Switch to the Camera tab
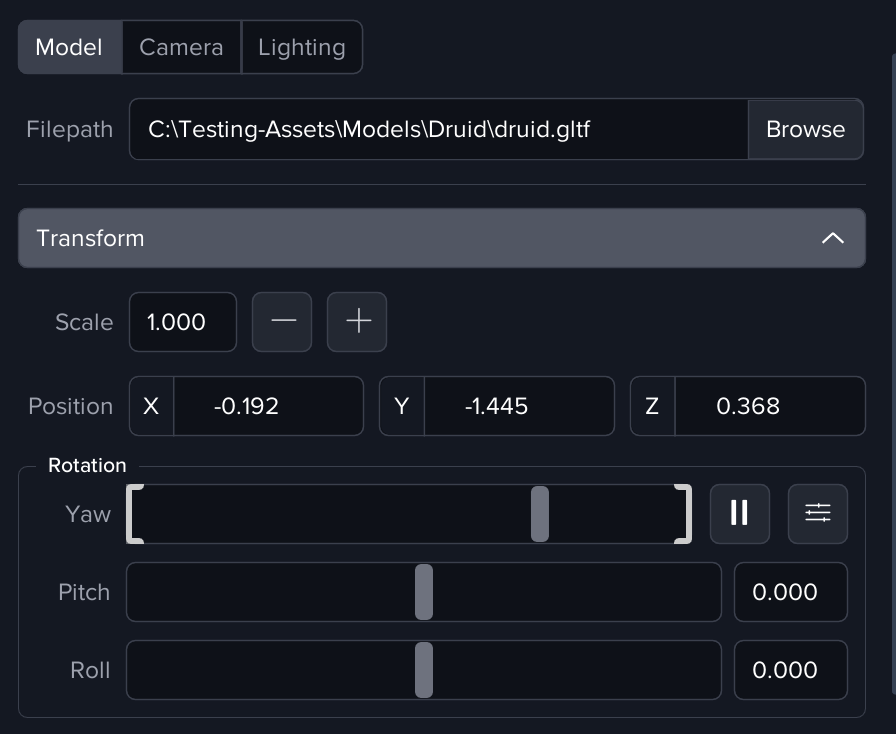The image size is (896, 734). pos(181,47)
